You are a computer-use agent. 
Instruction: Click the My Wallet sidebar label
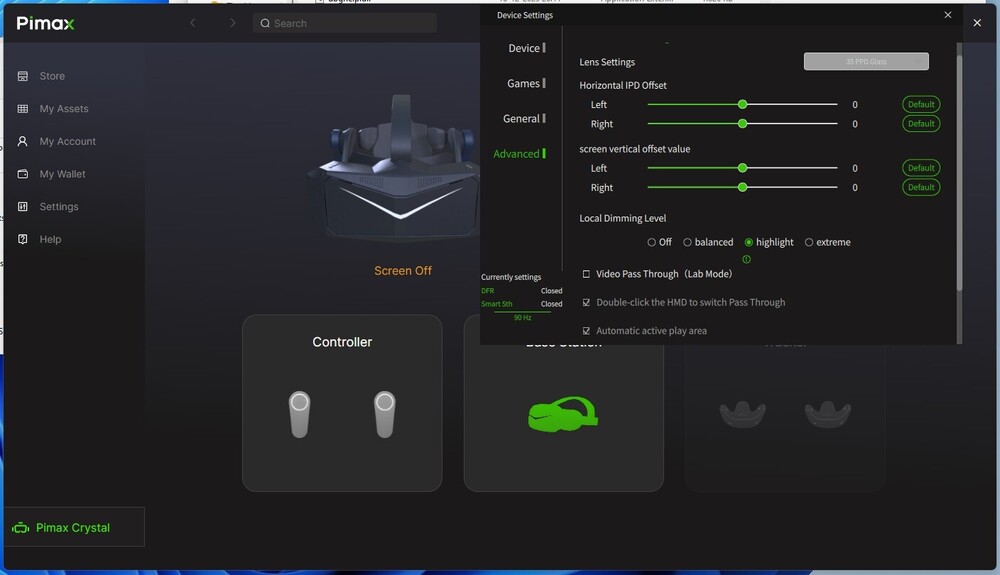pyautogui.click(x=62, y=174)
